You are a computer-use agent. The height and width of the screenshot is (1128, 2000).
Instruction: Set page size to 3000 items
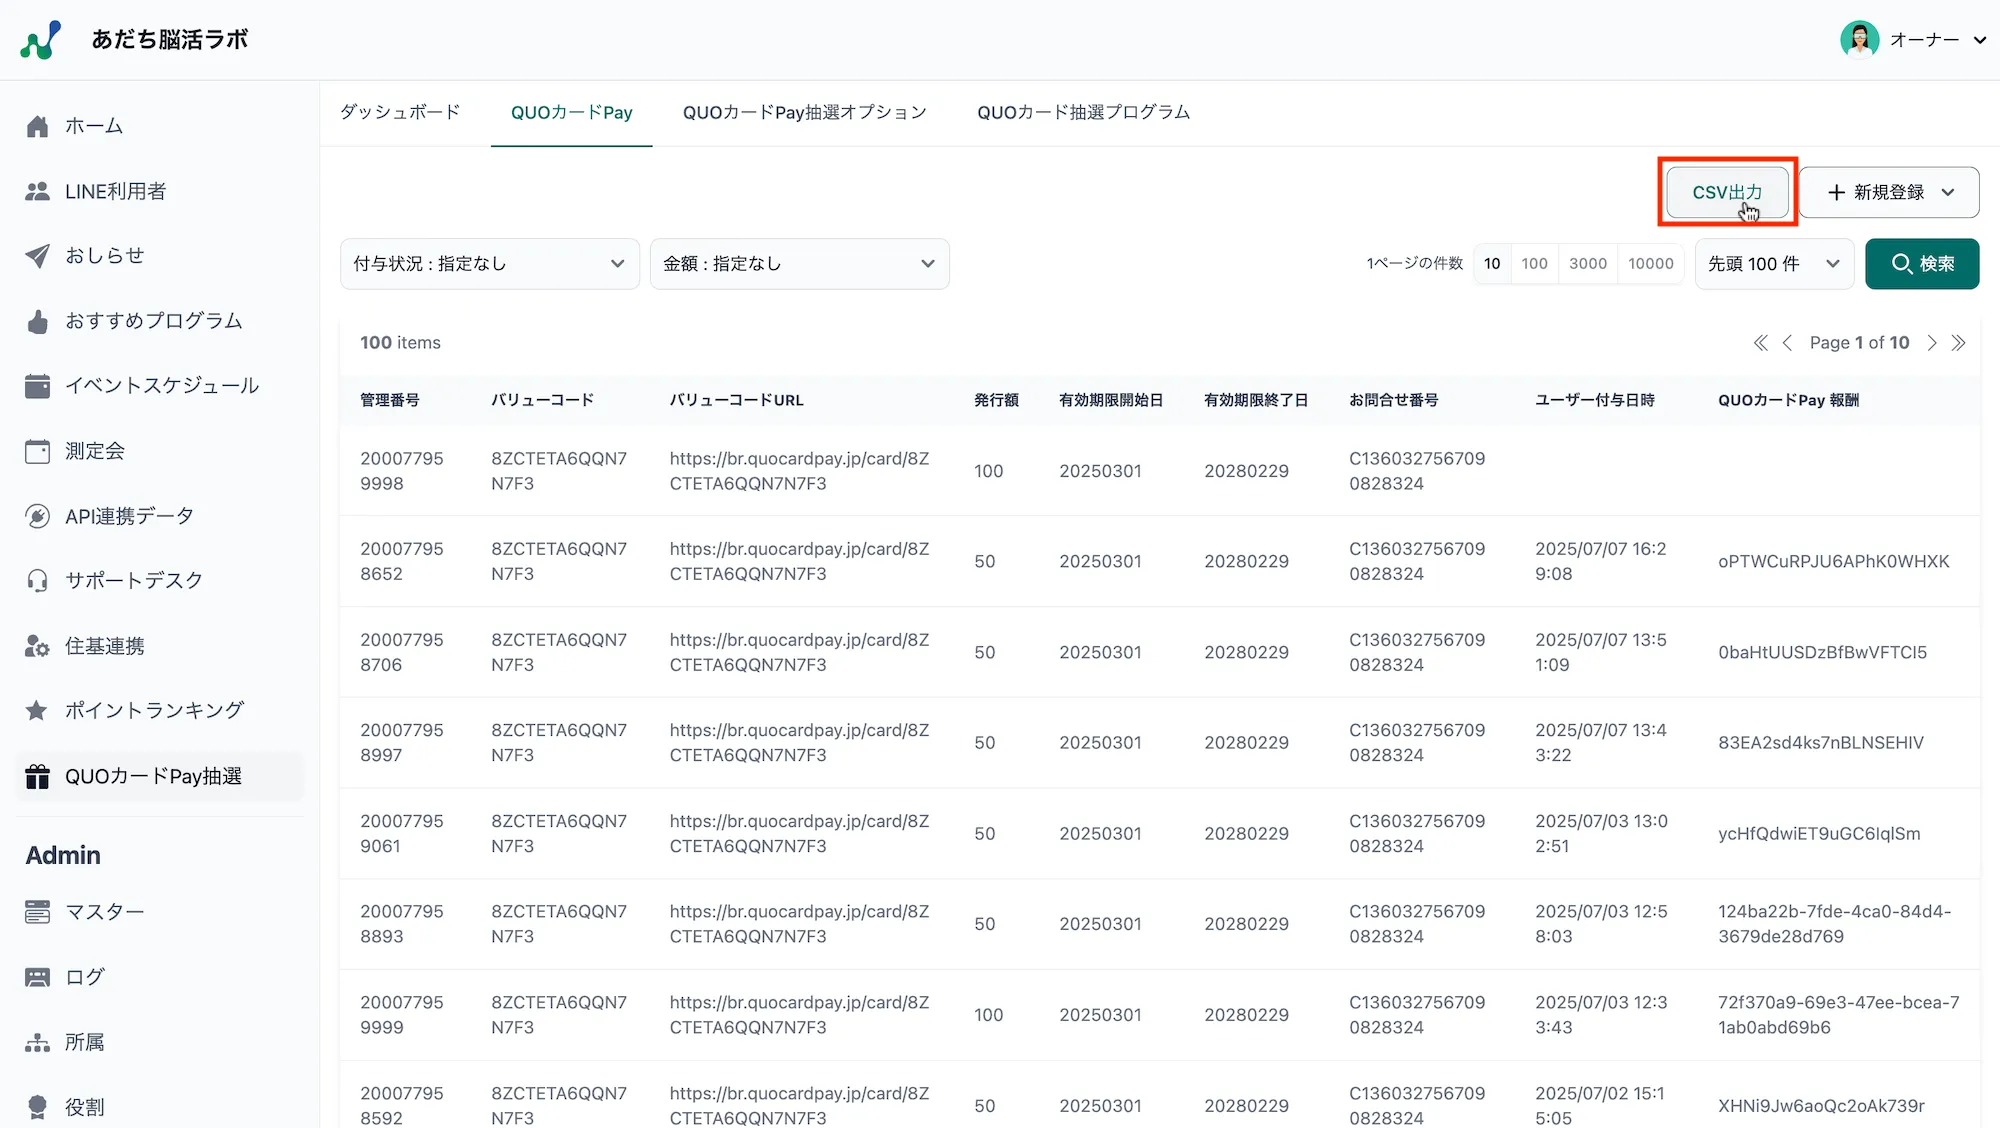1588,263
